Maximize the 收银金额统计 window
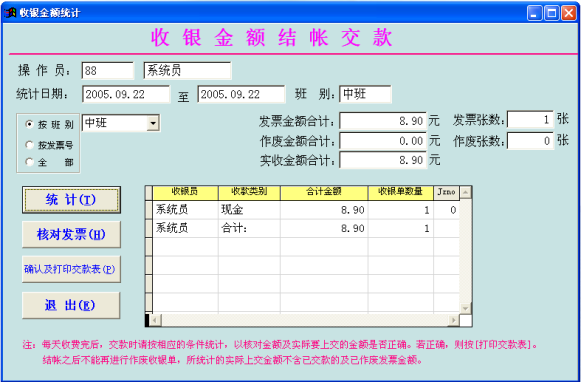This screenshot has height=382, width=582. 552,13
